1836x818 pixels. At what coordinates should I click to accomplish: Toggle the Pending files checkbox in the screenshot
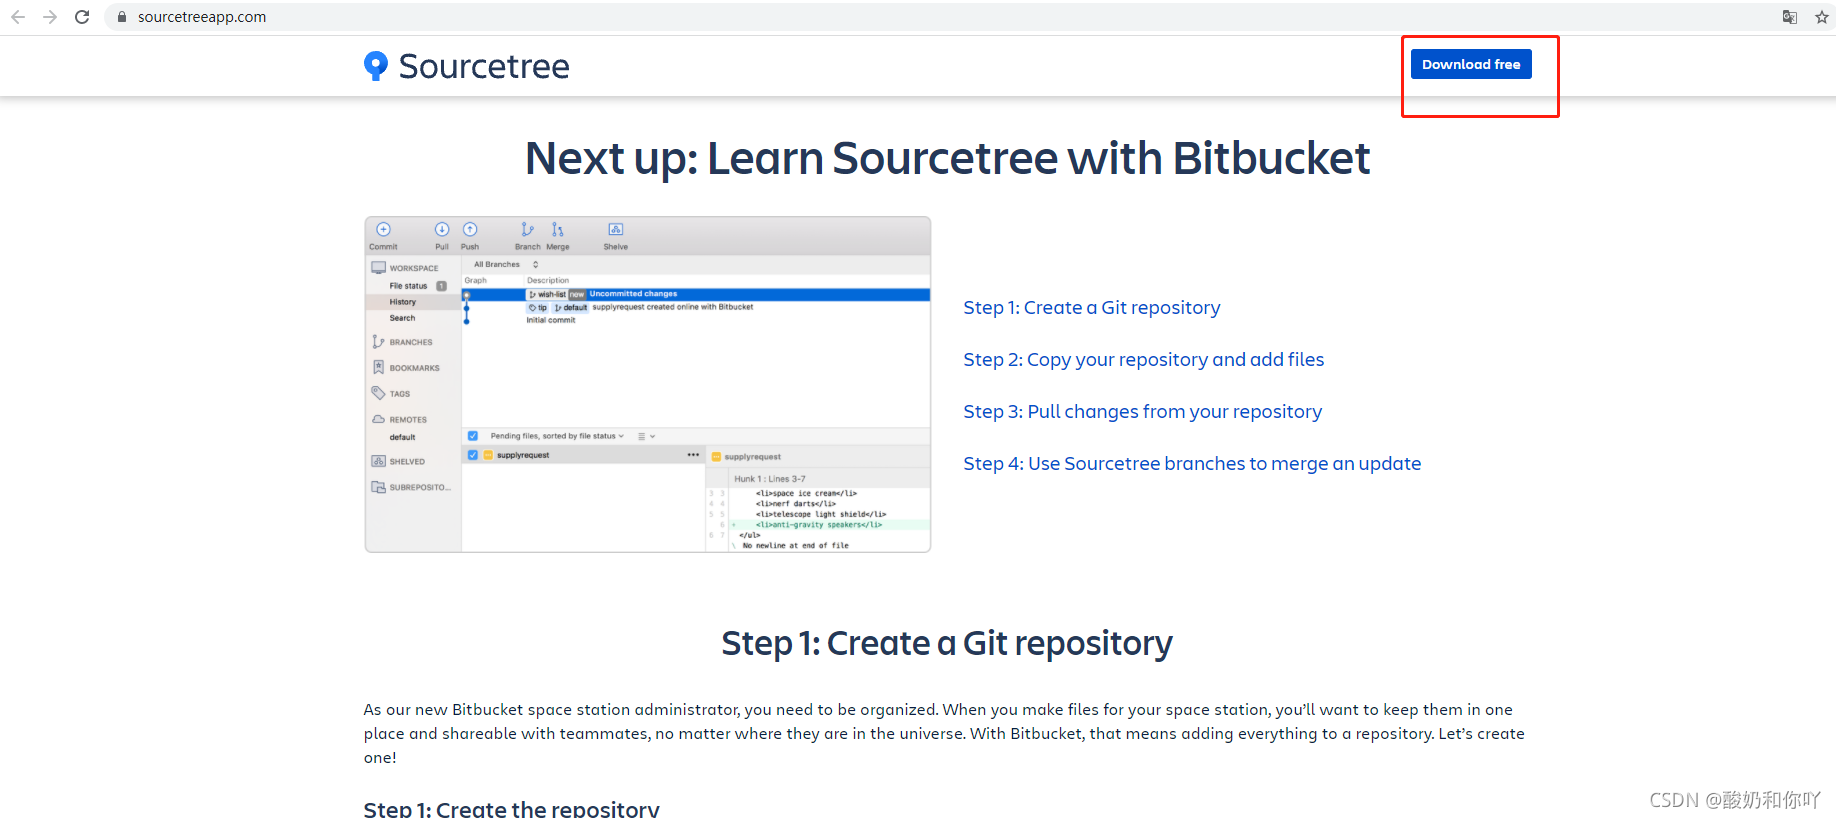coord(473,436)
